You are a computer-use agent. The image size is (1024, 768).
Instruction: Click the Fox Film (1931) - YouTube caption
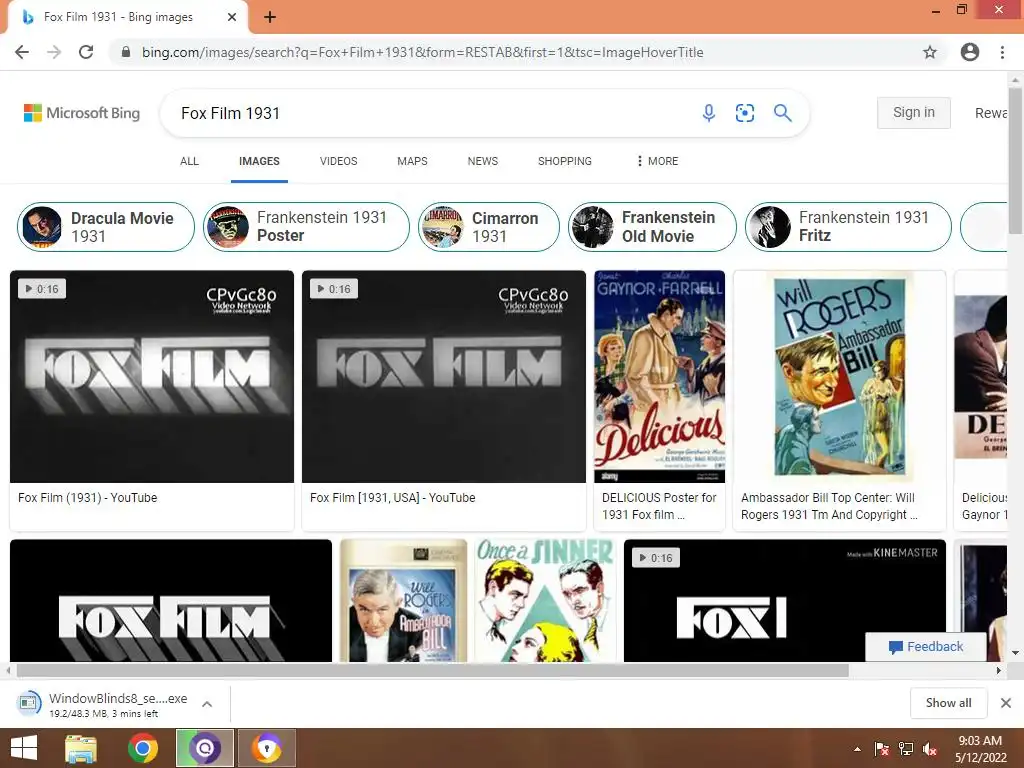(88, 498)
